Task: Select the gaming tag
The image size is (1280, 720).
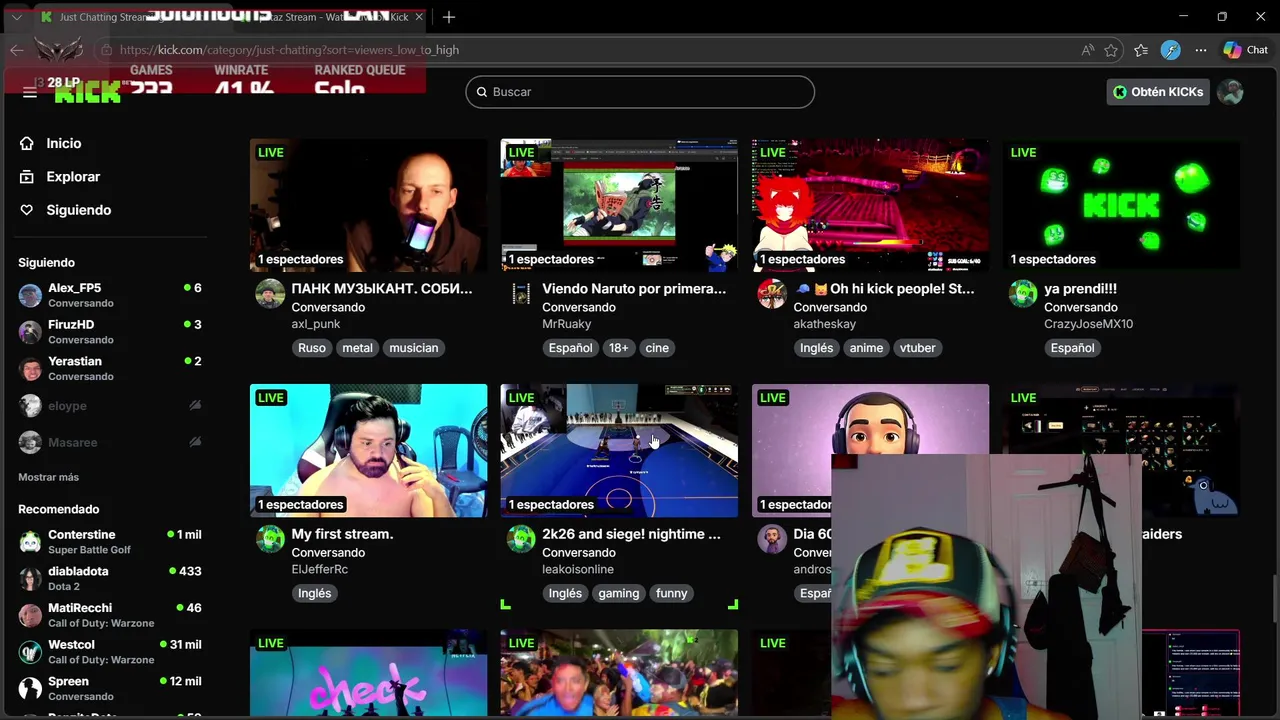Action: [618, 593]
